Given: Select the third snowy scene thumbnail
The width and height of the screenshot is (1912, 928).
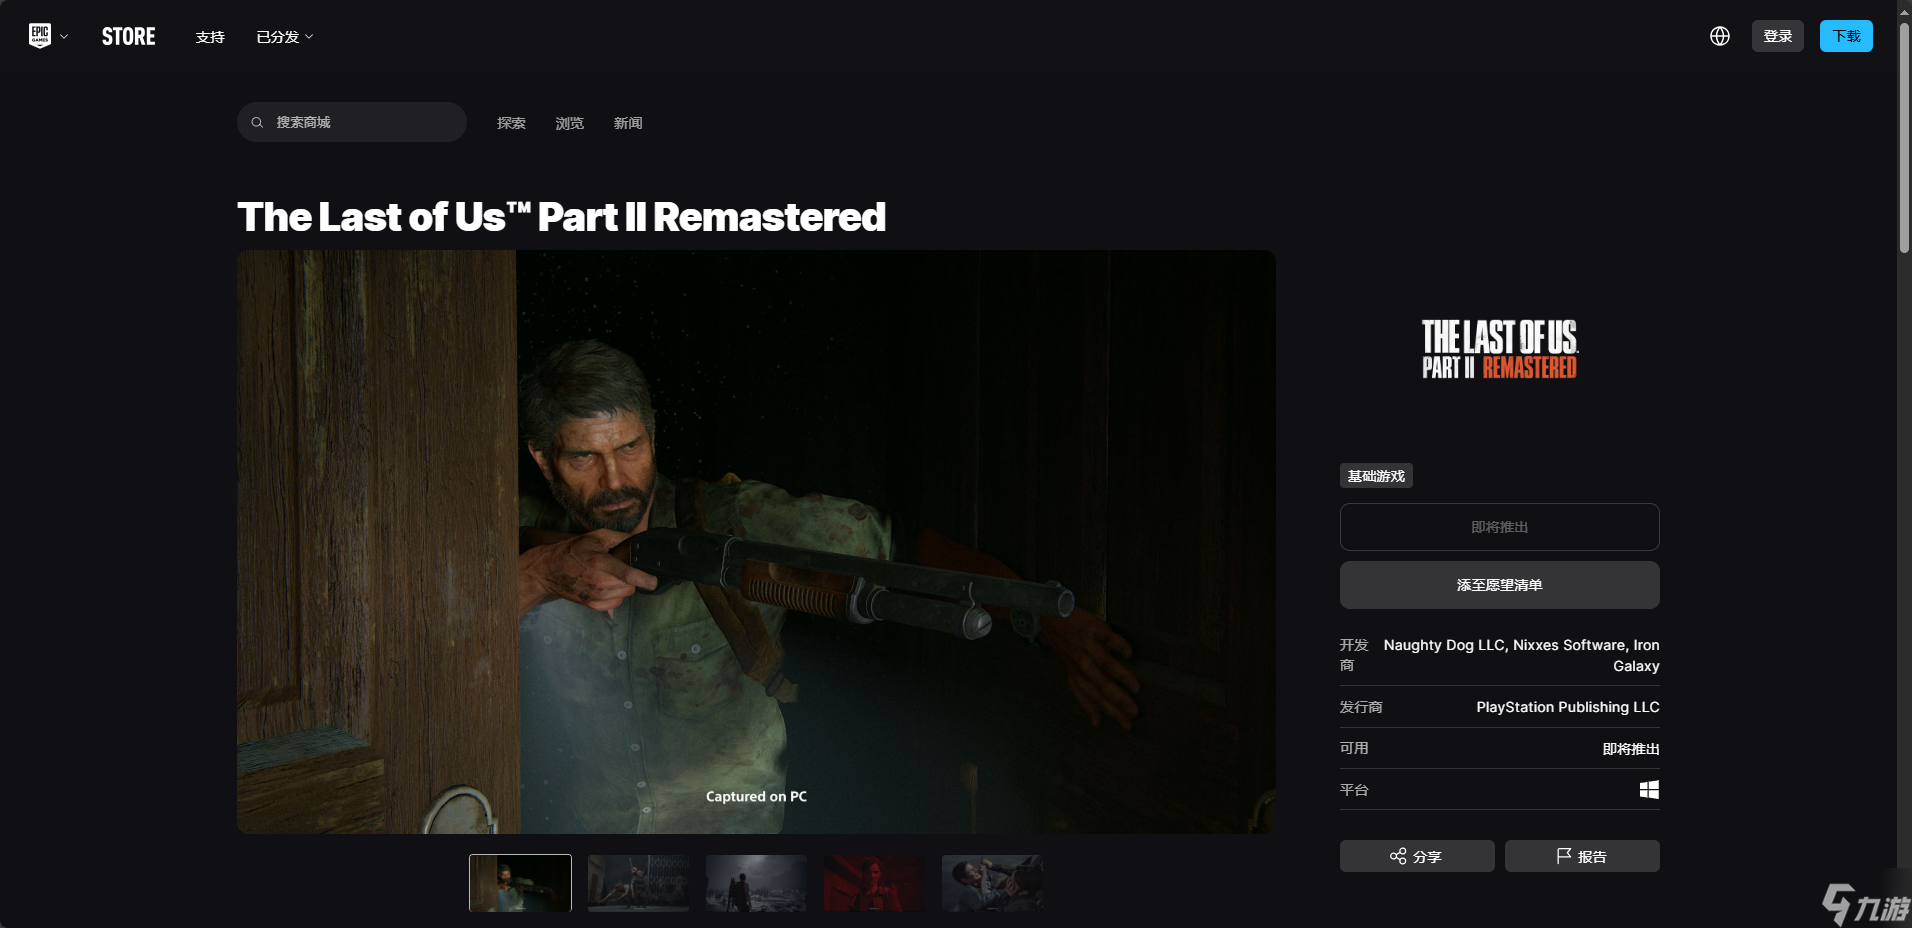Looking at the screenshot, I should click(756, 883).
